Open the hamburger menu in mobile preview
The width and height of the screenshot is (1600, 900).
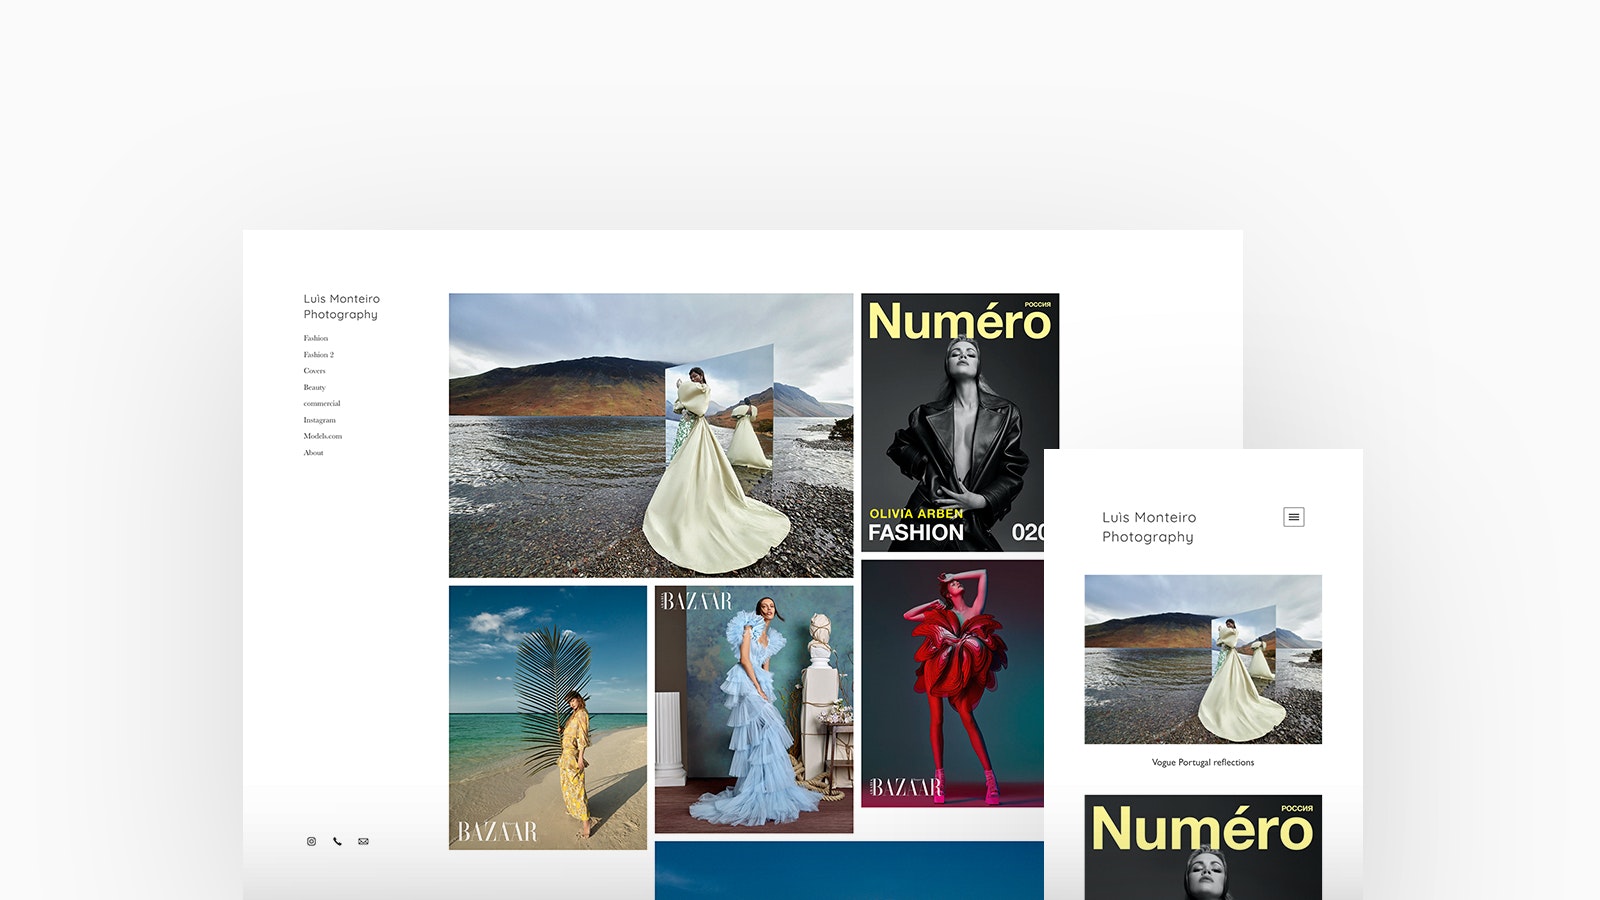[x=1293, y=517]
